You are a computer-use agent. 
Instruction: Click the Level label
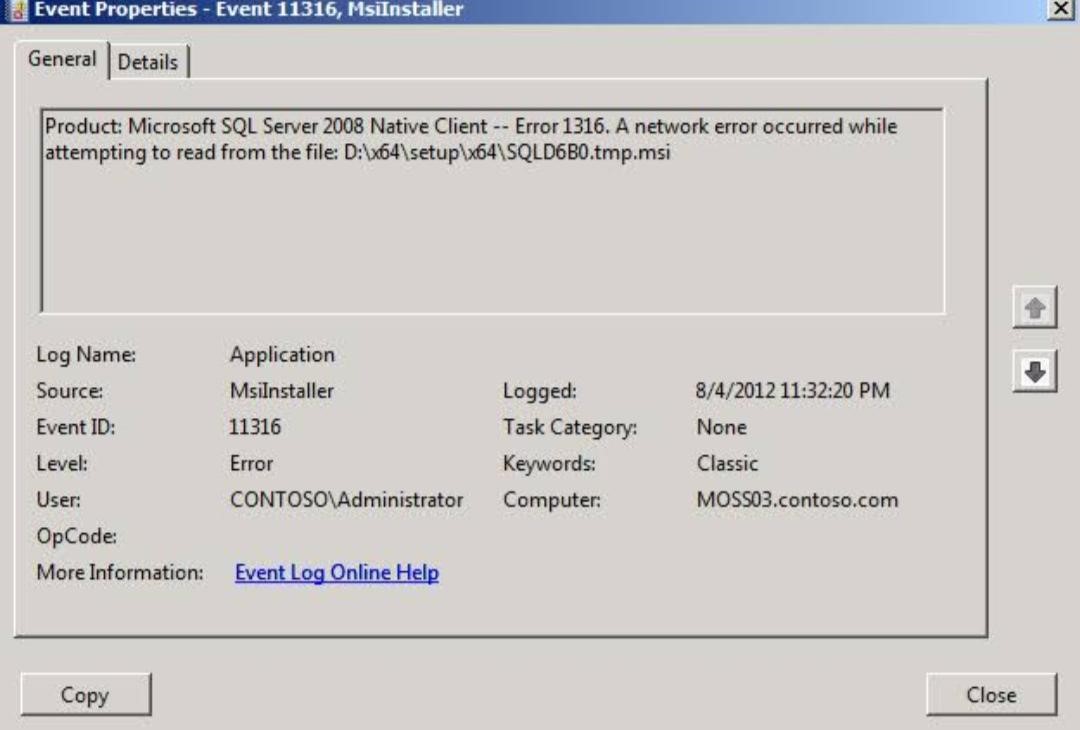[62, 463]
